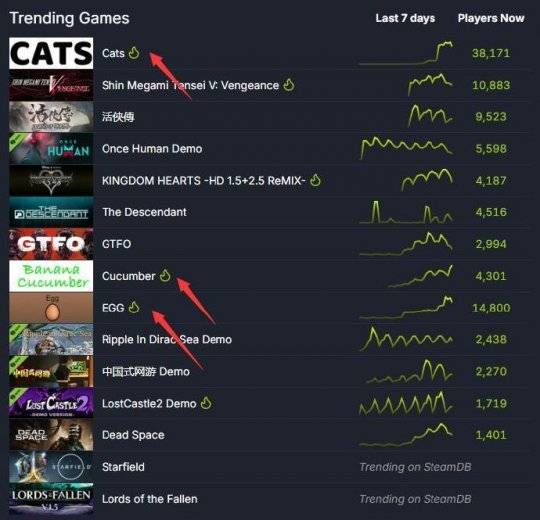Click the flame icon next to Shin Megami Tensei V
The image size is (540, 520).
coord(289,85)
